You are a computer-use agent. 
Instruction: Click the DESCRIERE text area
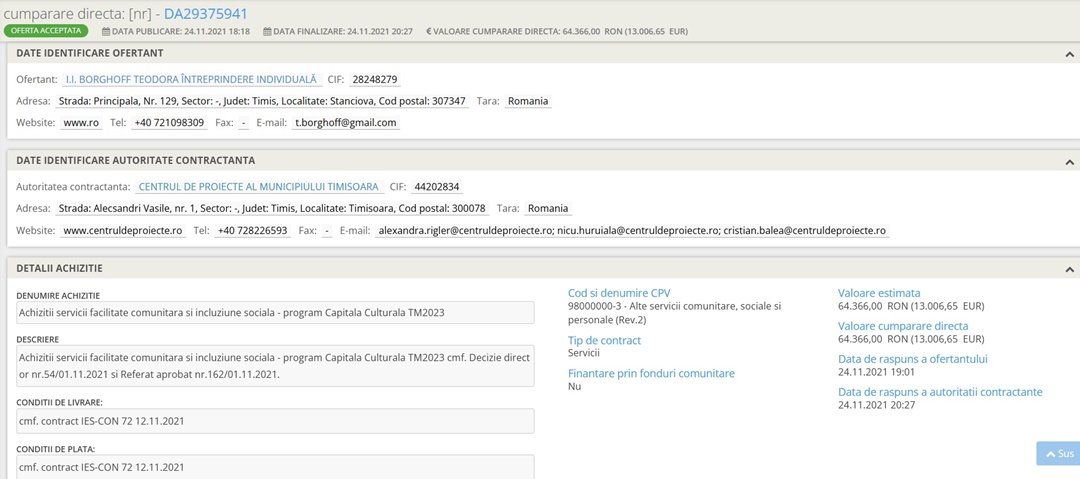[x=276, y=366]
